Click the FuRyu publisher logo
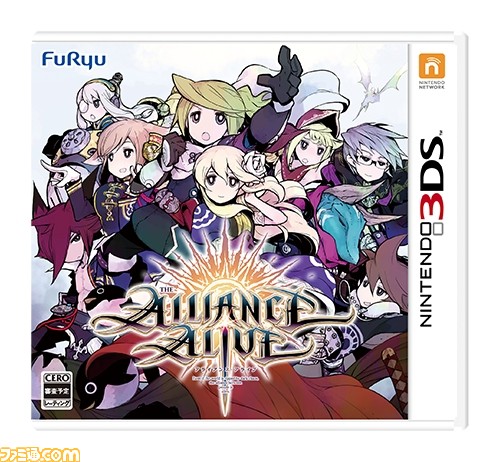500x462 pixels. point(74,60)
